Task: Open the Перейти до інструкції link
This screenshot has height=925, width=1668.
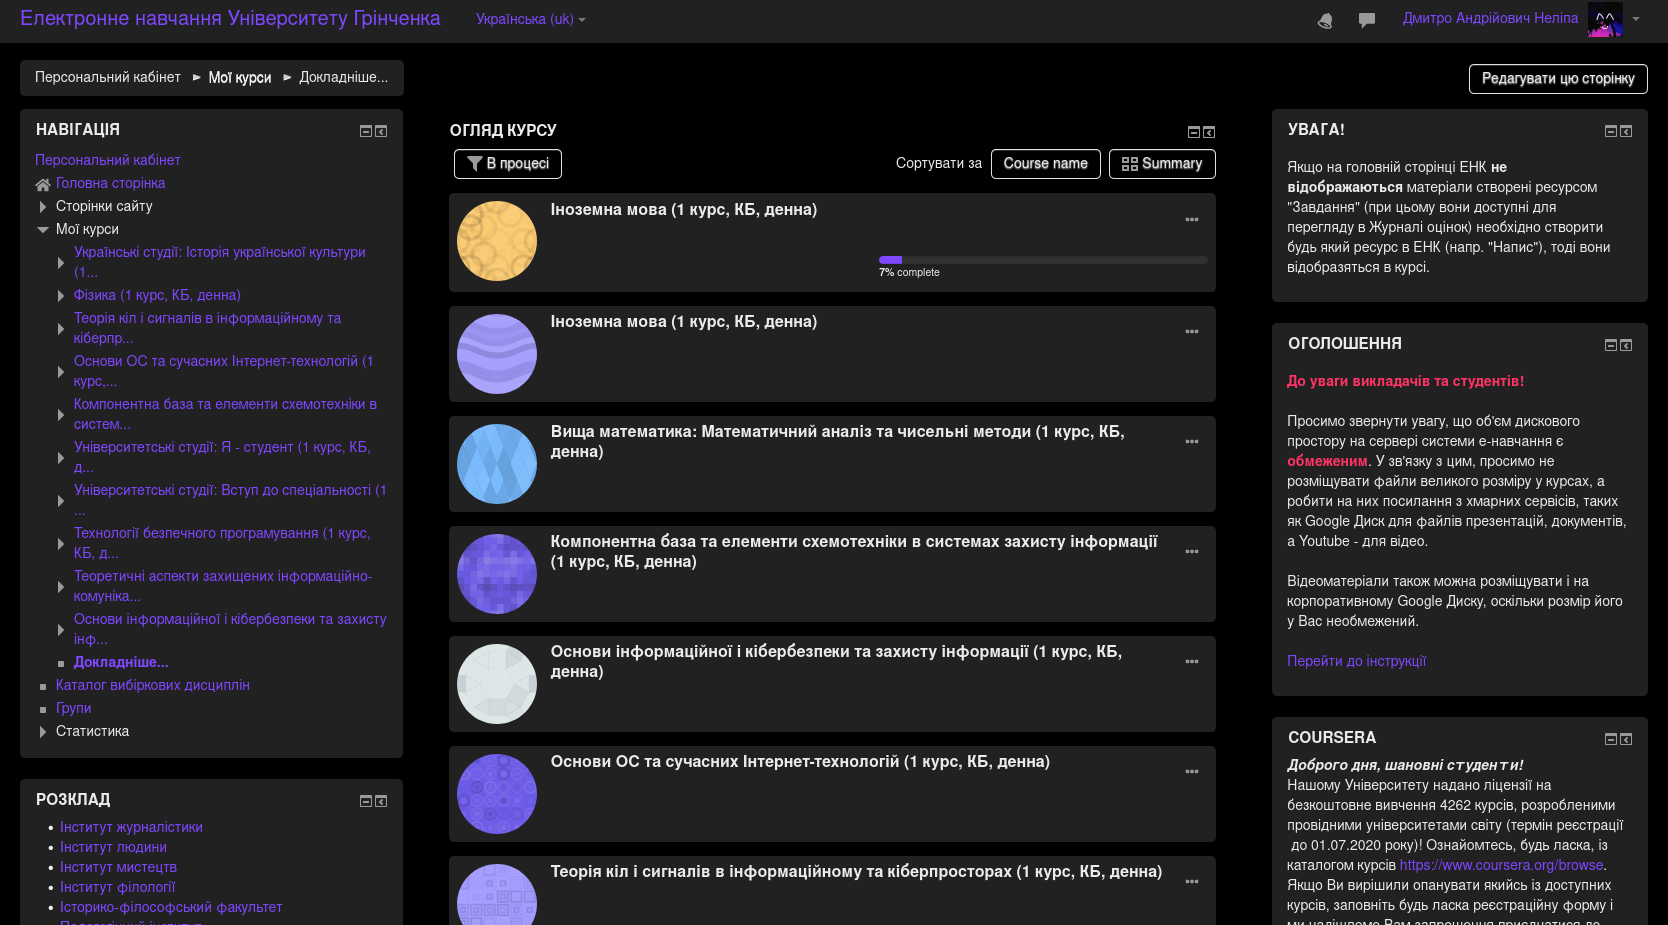Action: pos(1356,660)
